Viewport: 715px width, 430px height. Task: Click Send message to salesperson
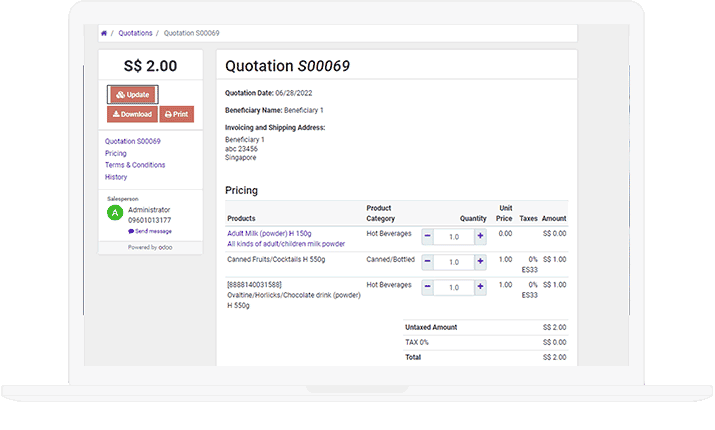[153, 231]
